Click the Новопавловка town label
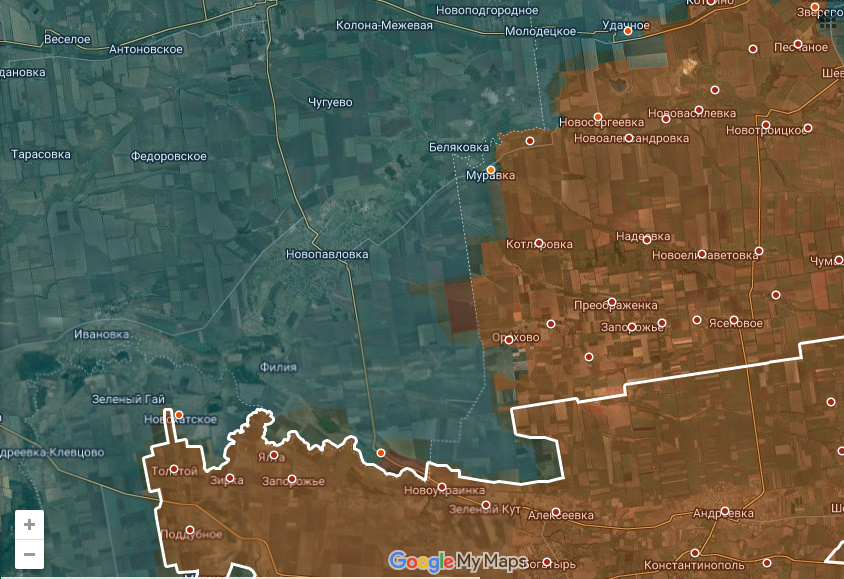 [x=327, y=254]
